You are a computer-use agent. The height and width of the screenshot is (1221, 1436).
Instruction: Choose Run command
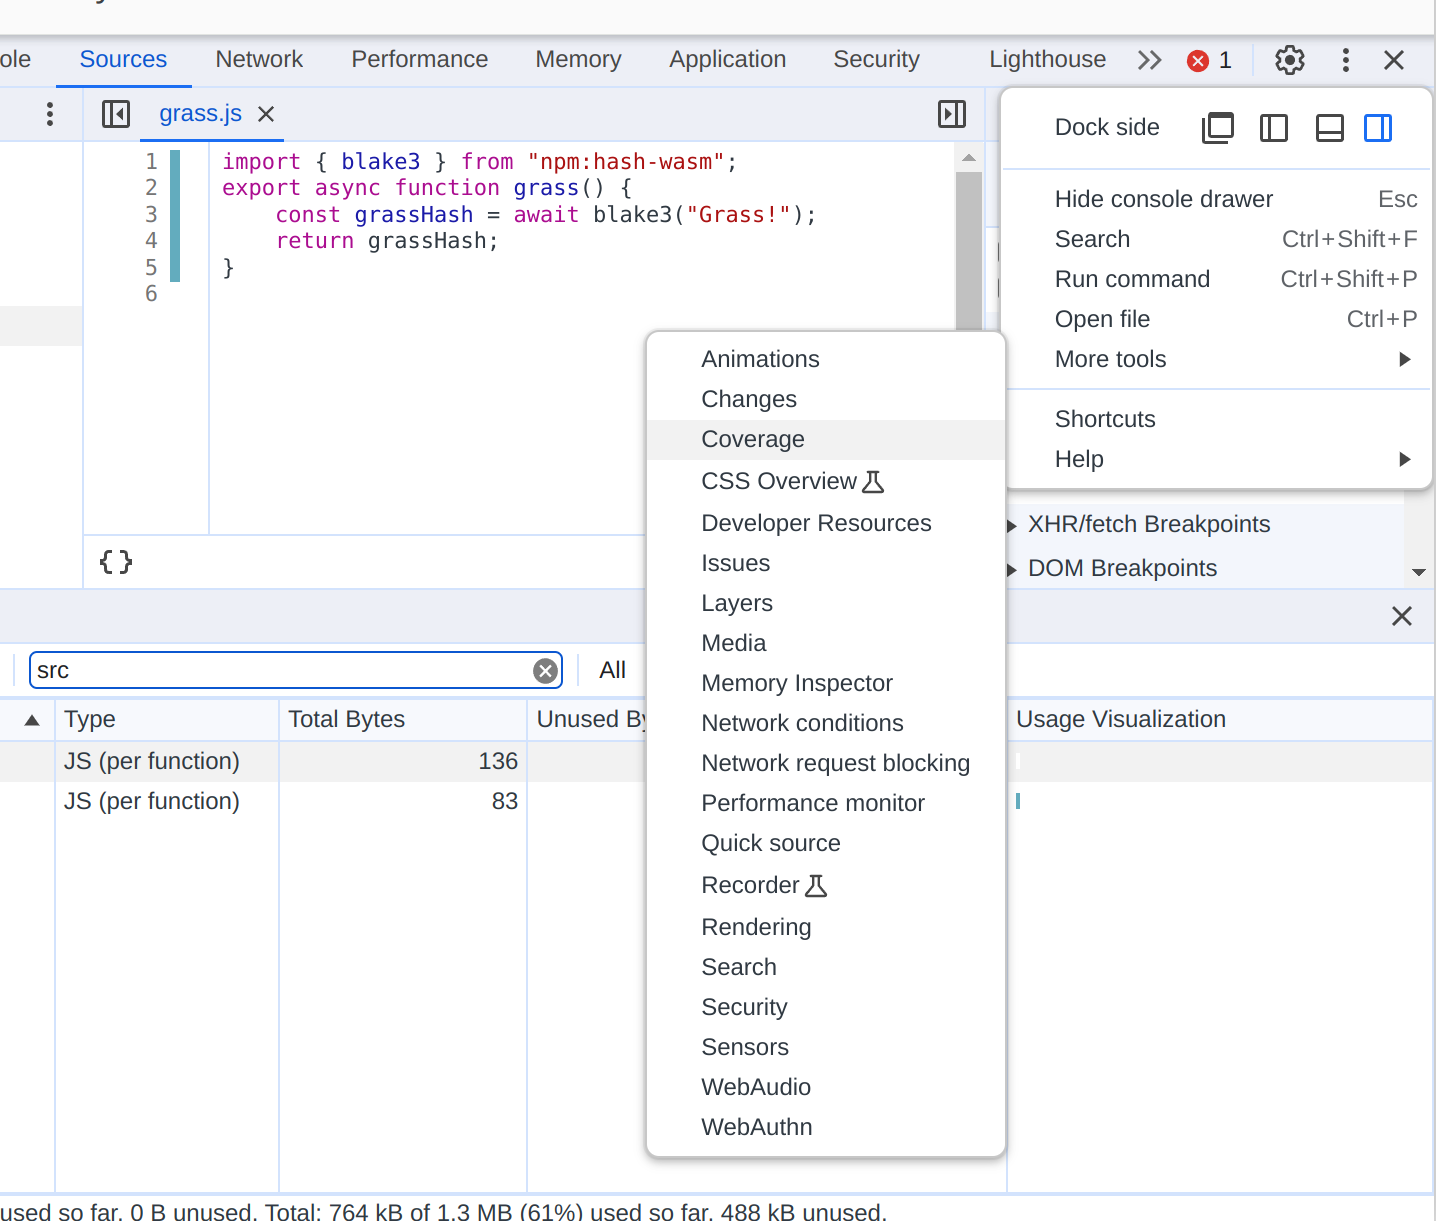pos(1218,279)
